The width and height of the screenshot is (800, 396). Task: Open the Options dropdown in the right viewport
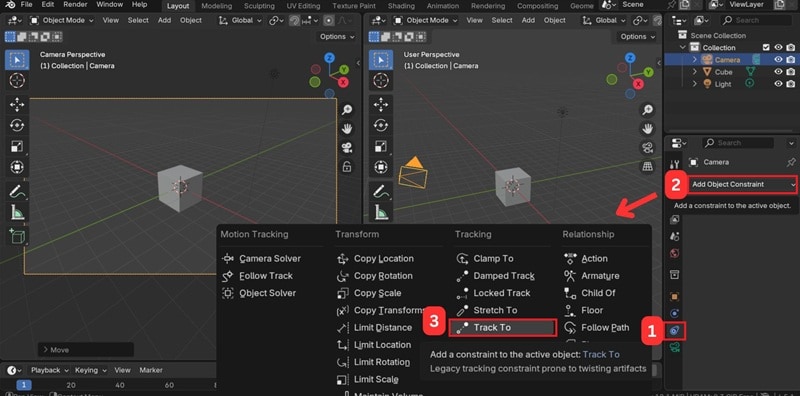point(638,37)
